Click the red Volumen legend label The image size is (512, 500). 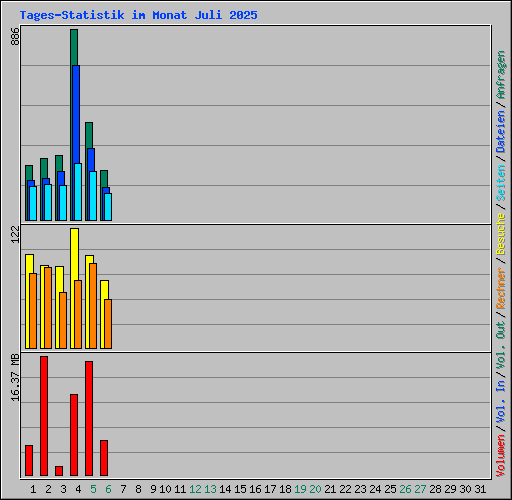pyautogui.click(x=501, y=456)
